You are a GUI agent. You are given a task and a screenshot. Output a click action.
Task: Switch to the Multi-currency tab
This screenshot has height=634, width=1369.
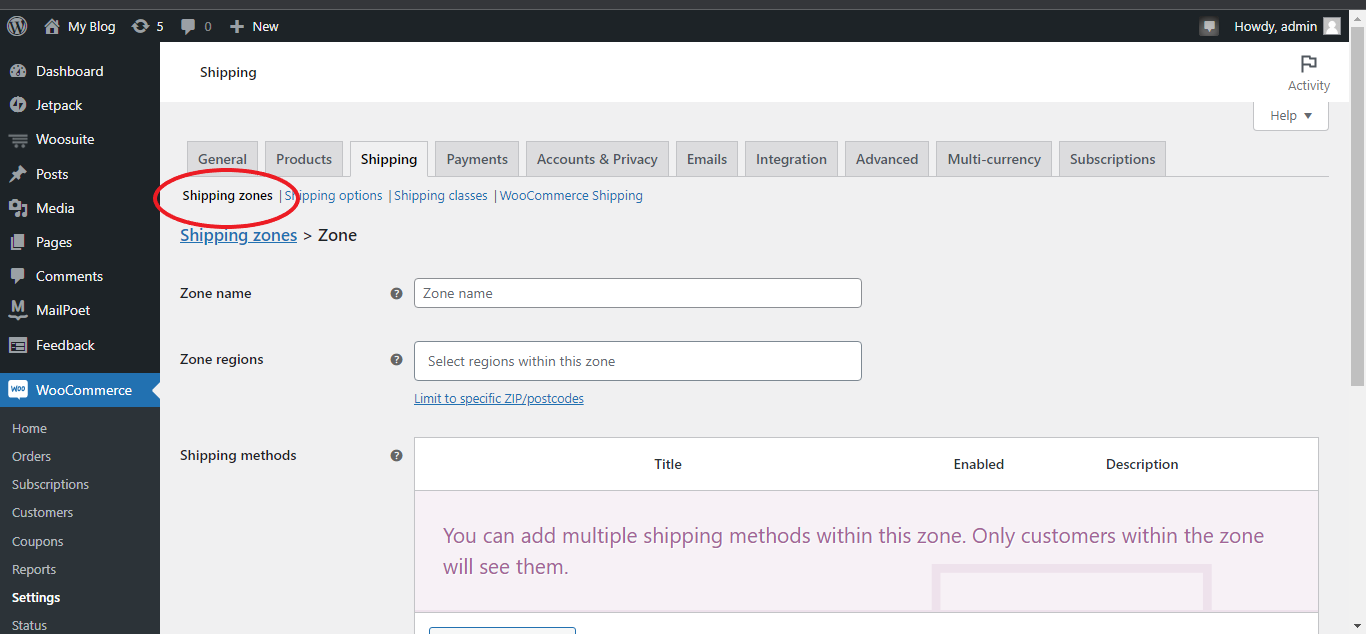point(994,159)
